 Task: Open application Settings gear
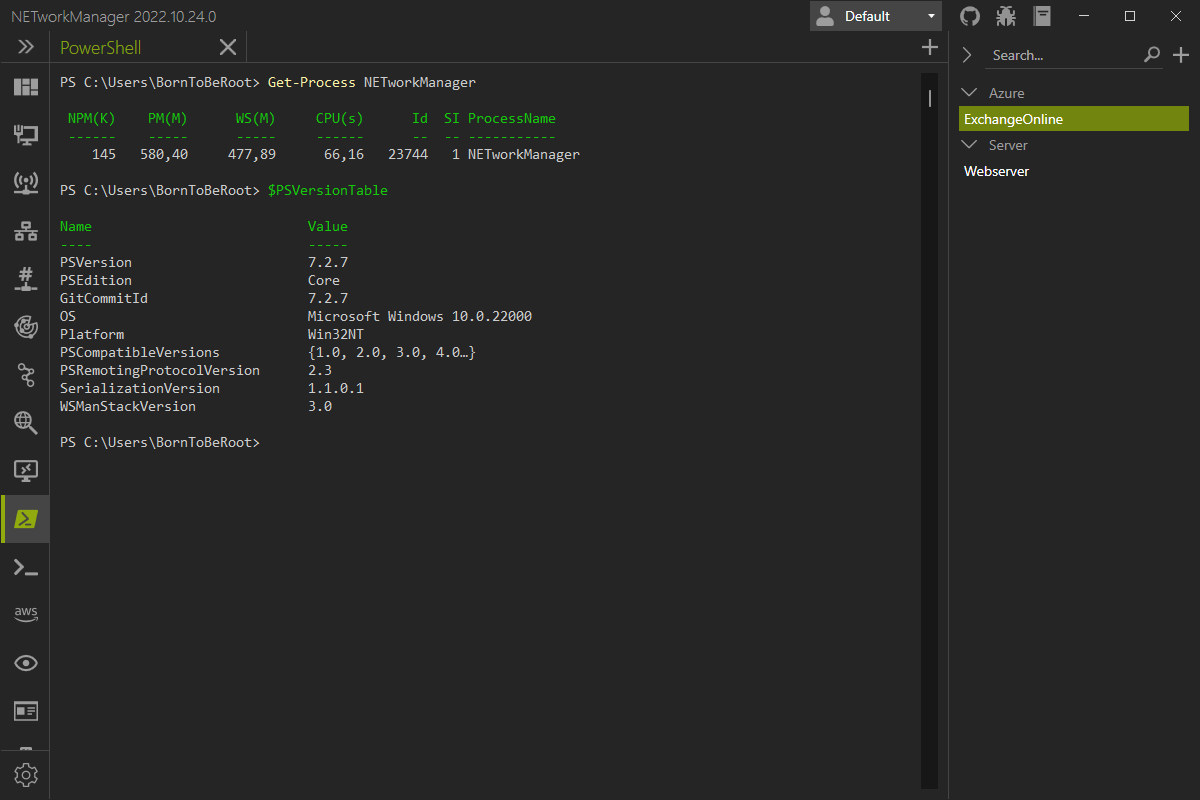25,774
